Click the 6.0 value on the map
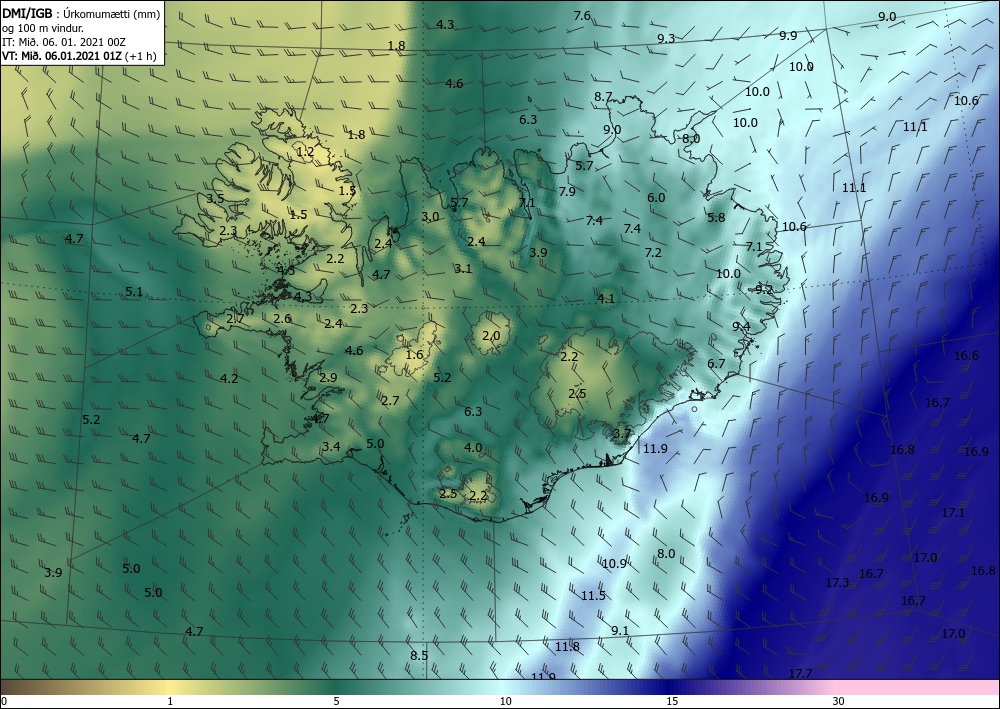Screen dimensions: 1000x709 tap(656, 198)
